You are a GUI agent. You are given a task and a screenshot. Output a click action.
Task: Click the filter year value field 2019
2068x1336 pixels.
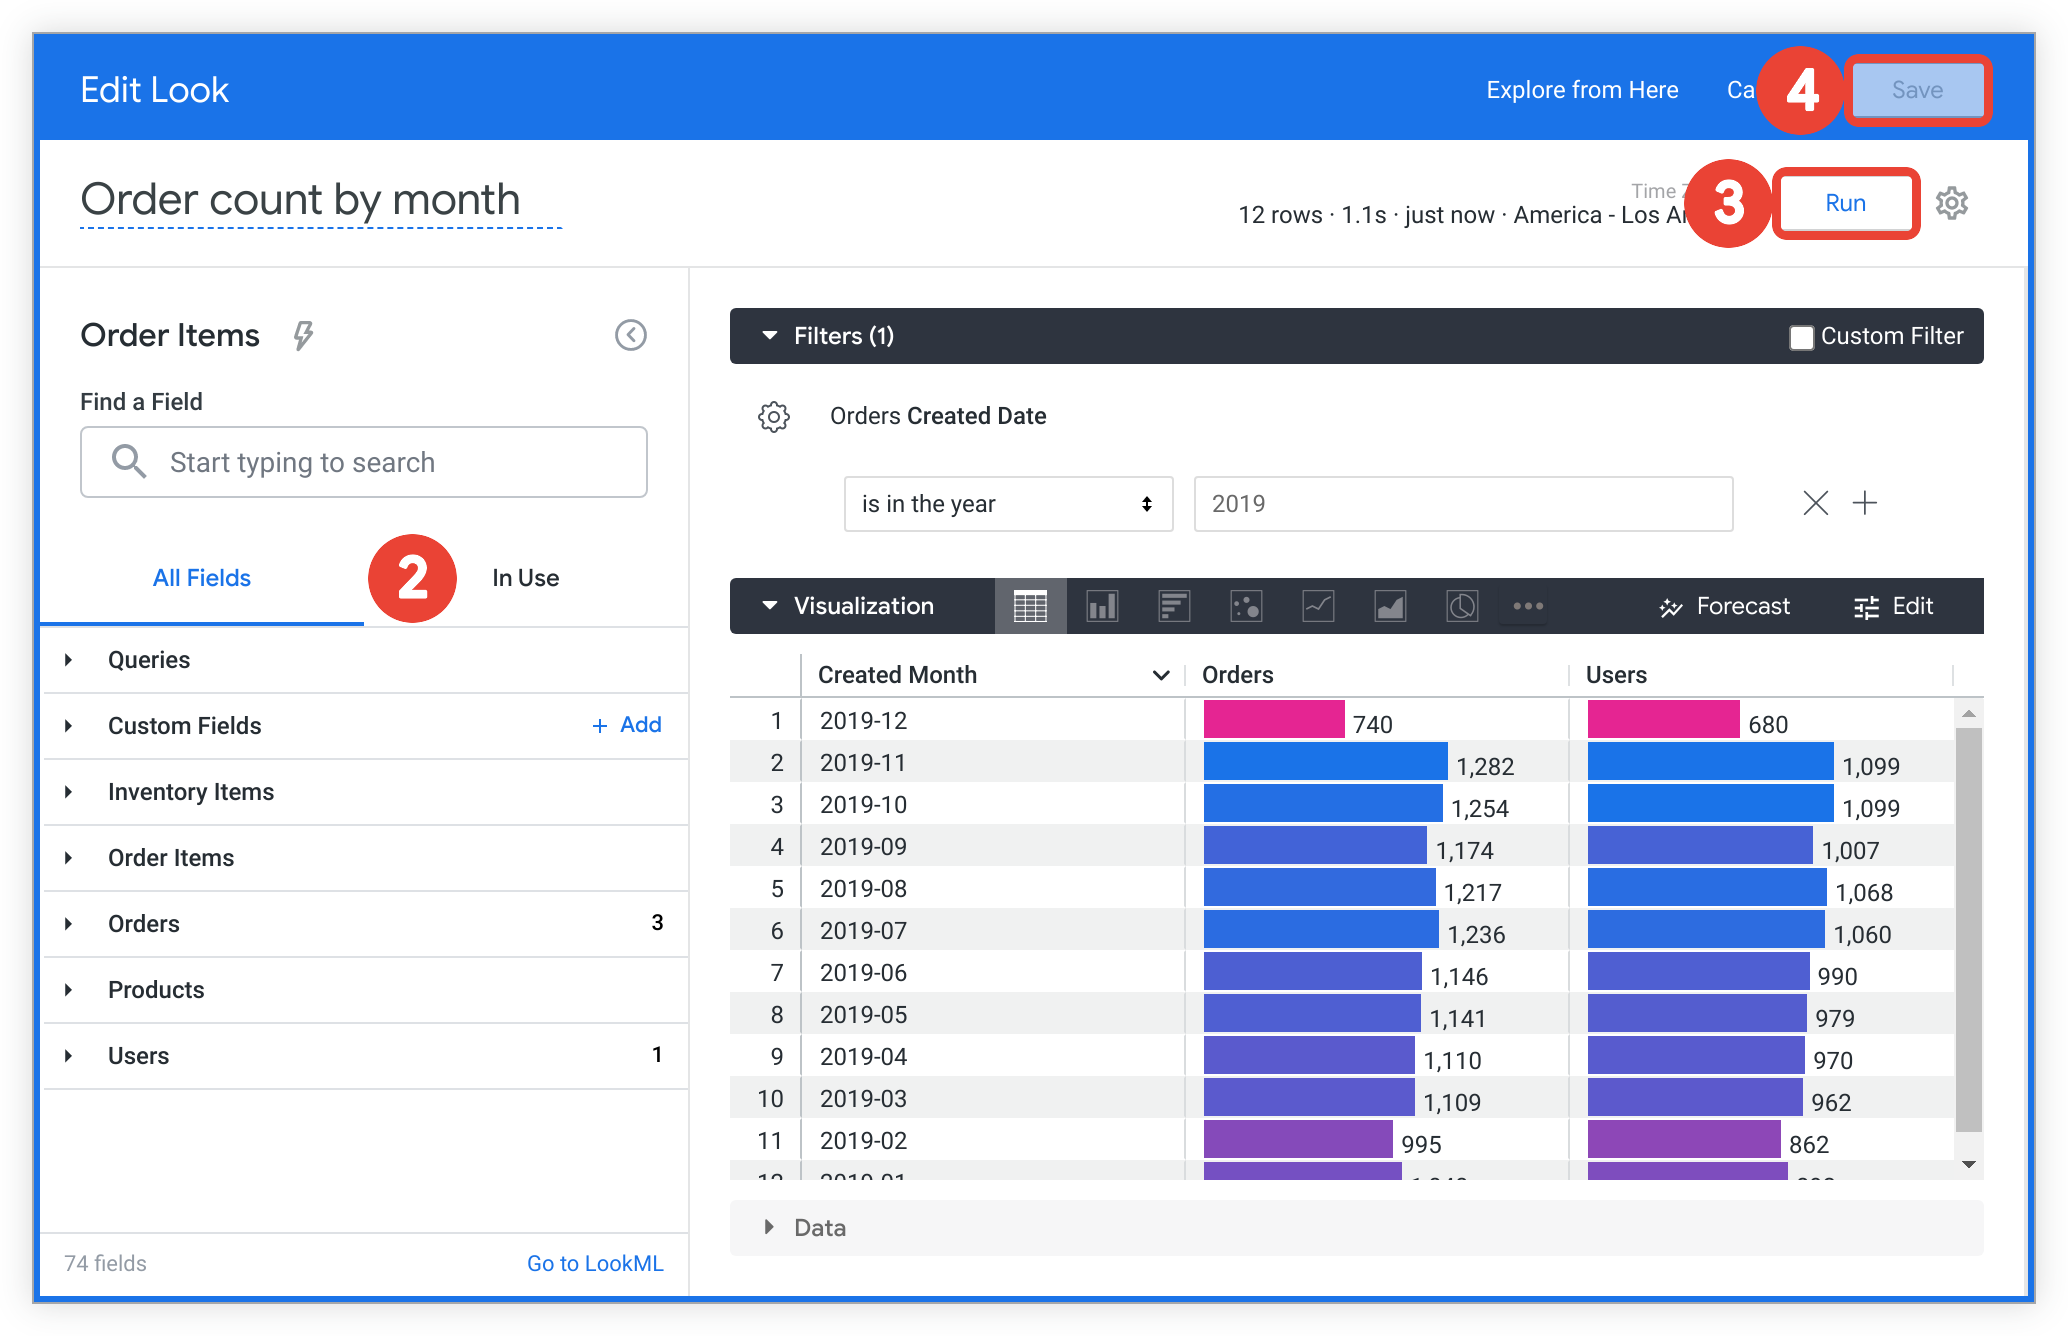(x=1463, y=504)
